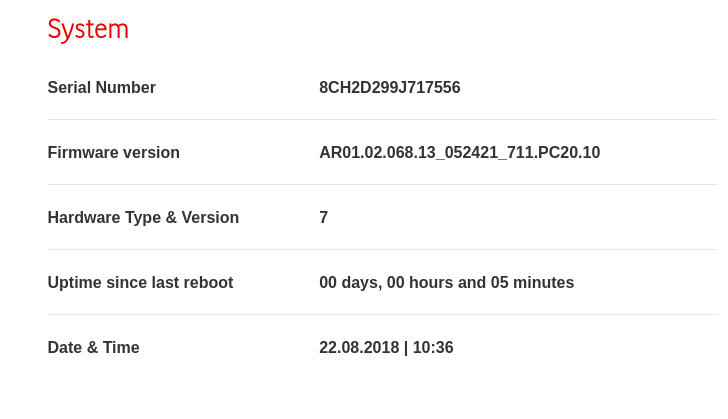Viewport: 728px width, 419px height.
Task: Select the firmware value starting with AR01.02.068.13
Action: click(x=459, y=153)
